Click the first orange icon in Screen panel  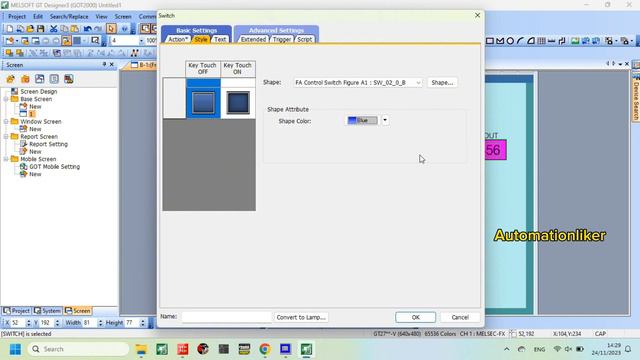[11, 79]
